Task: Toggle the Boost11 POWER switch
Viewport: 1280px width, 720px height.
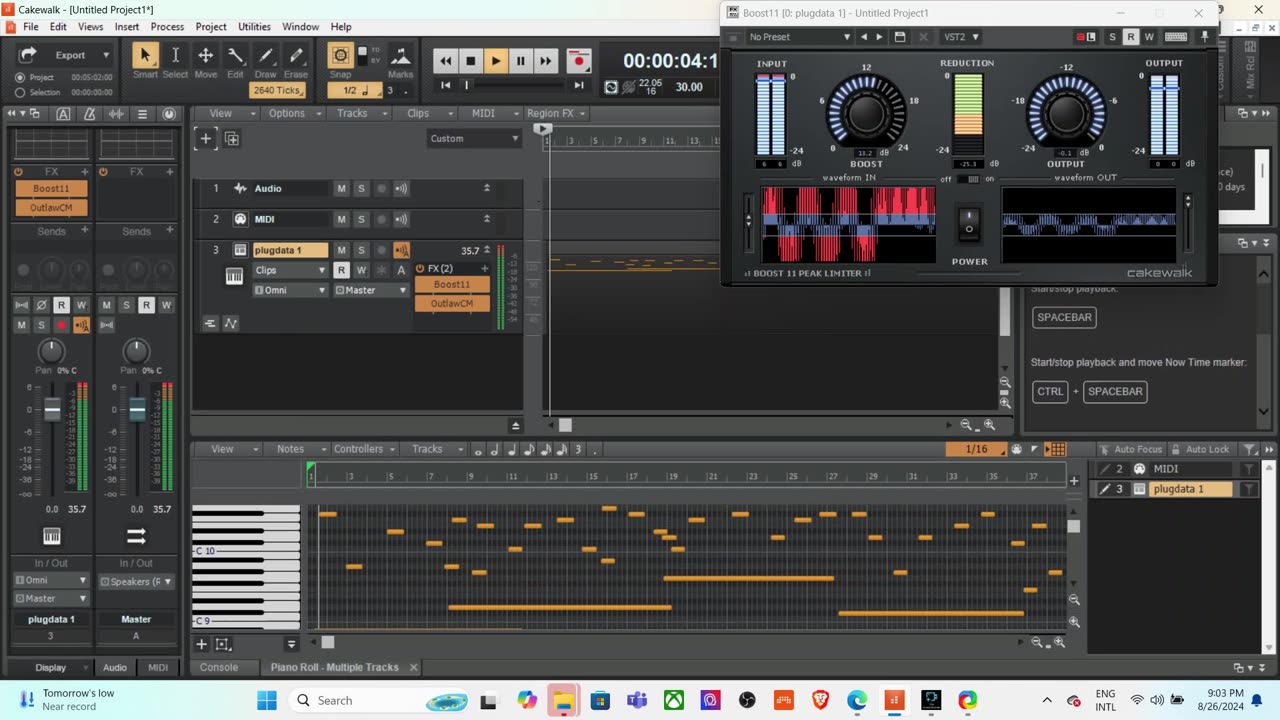Action: (x=968, y=225)
